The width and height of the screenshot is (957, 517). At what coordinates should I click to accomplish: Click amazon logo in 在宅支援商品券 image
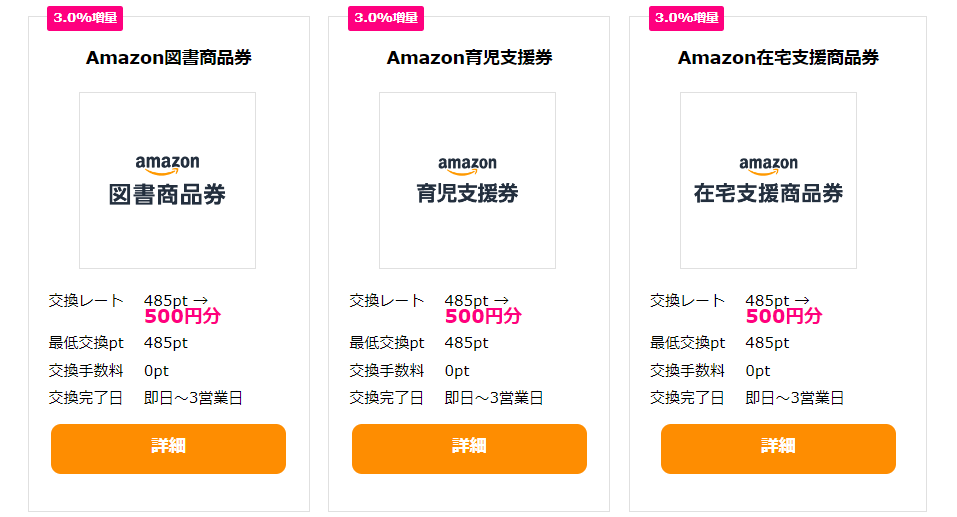coord(768,165)
